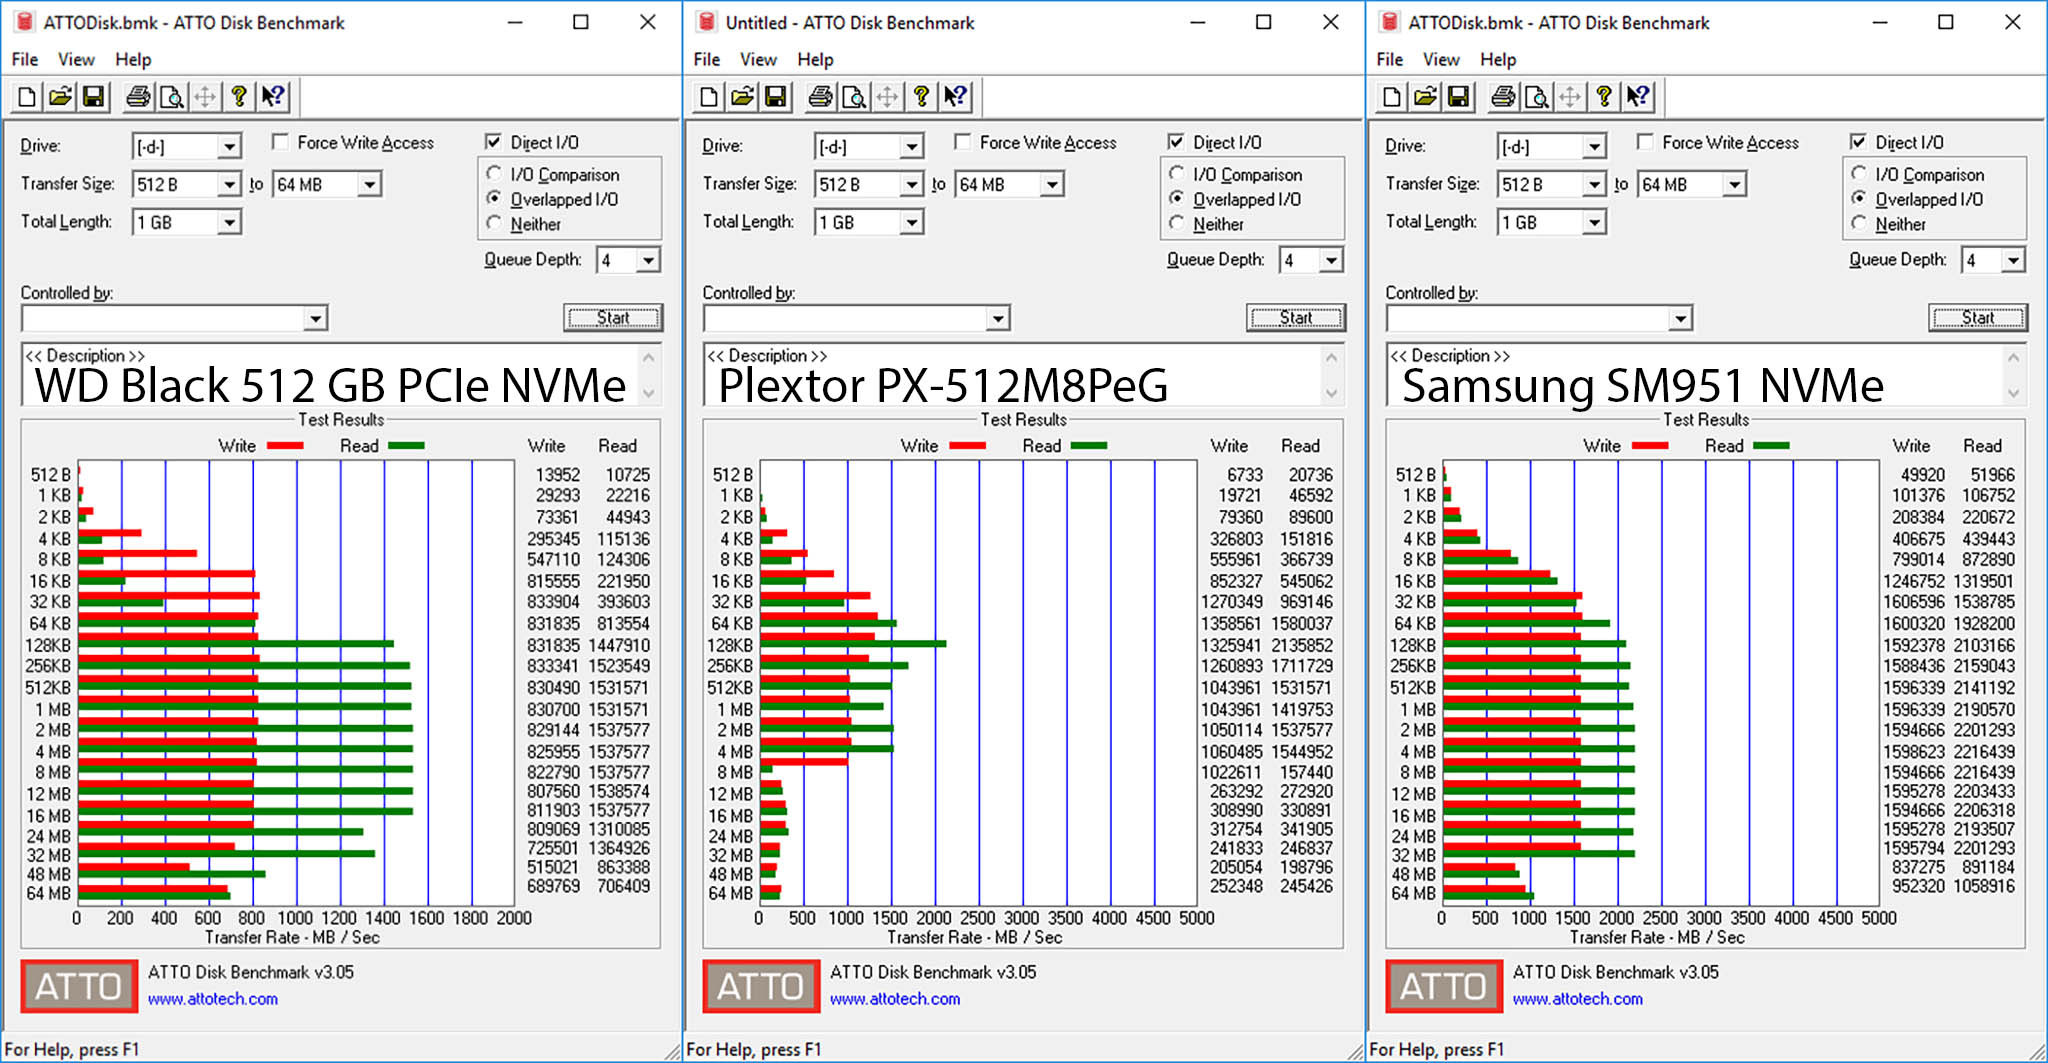Click the ATTO logo in Plextor window
This screenshot has height=1063, width=2048.
[x=761, y=987]
